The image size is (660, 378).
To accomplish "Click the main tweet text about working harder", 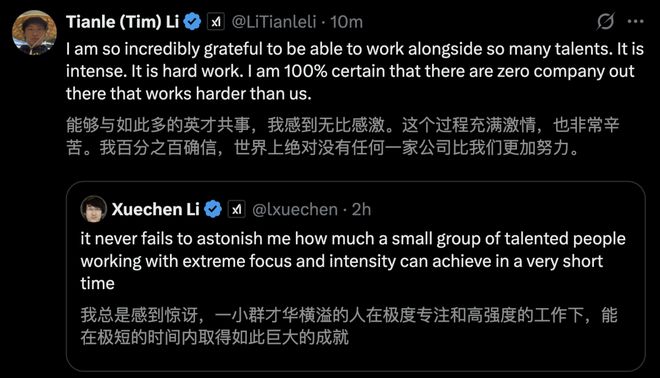I will 355,71.
